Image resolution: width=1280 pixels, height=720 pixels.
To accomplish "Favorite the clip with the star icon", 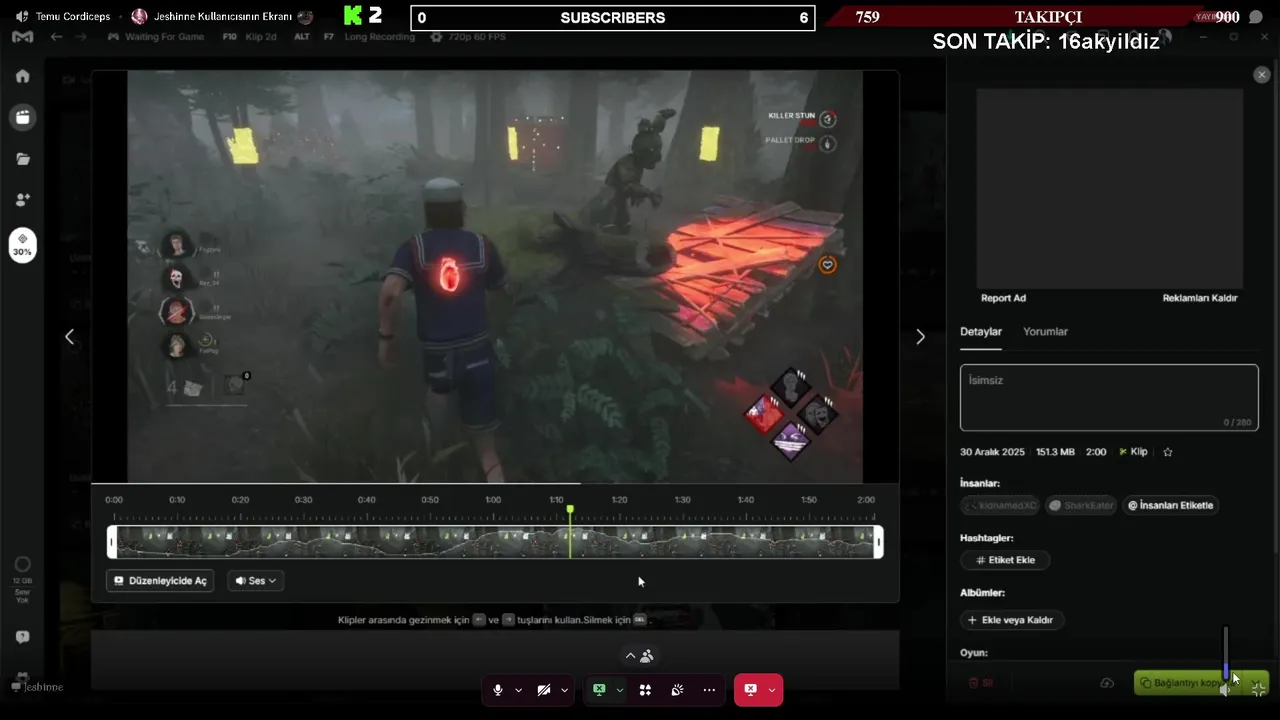I will click(1167, 452).
